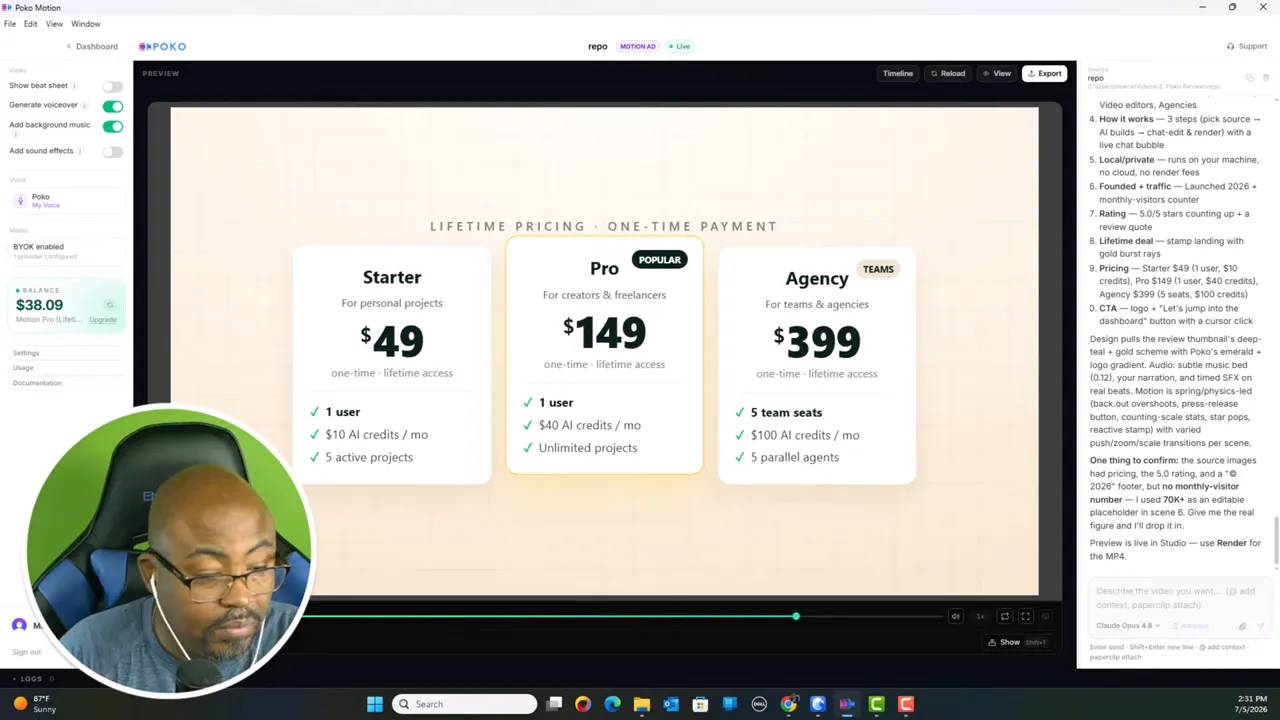Attach a file with paperclip icon
Viewport: 1280px width, 720px height.
1242,626
